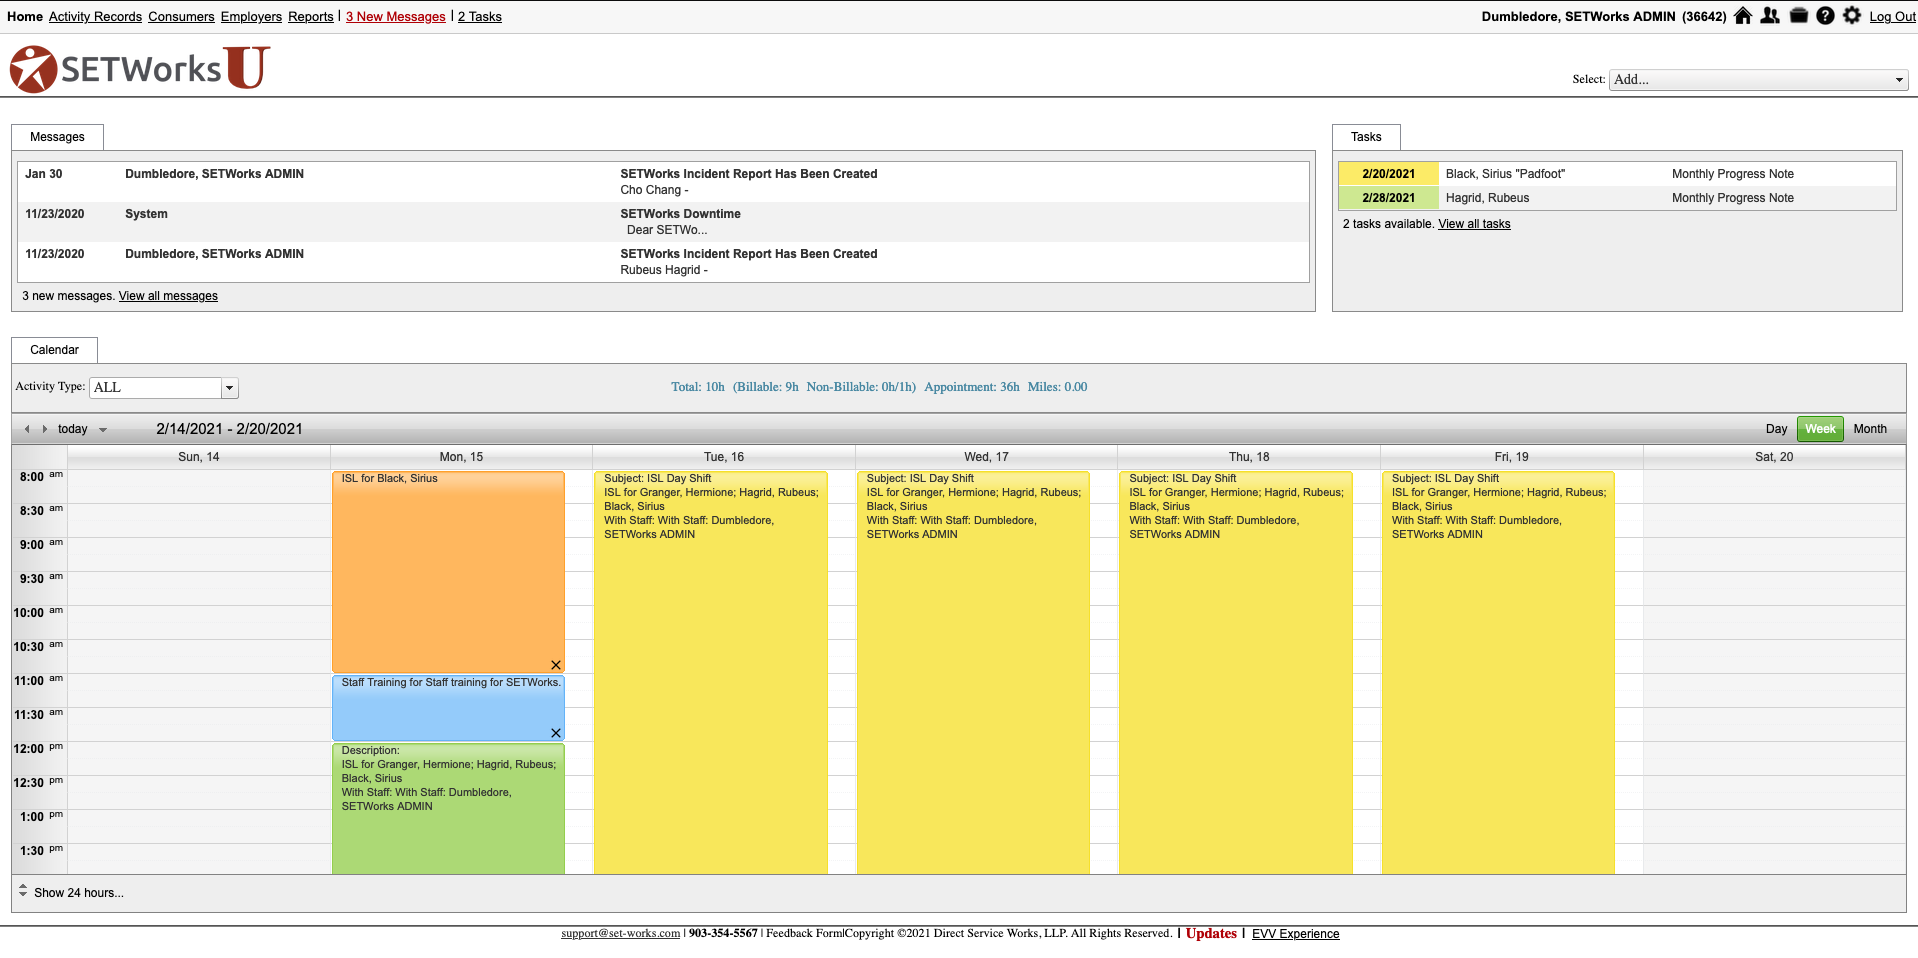1918x958 pixels.
Task: Delete the orange ISL for Black, Sirius appointment
Action: 556,665
